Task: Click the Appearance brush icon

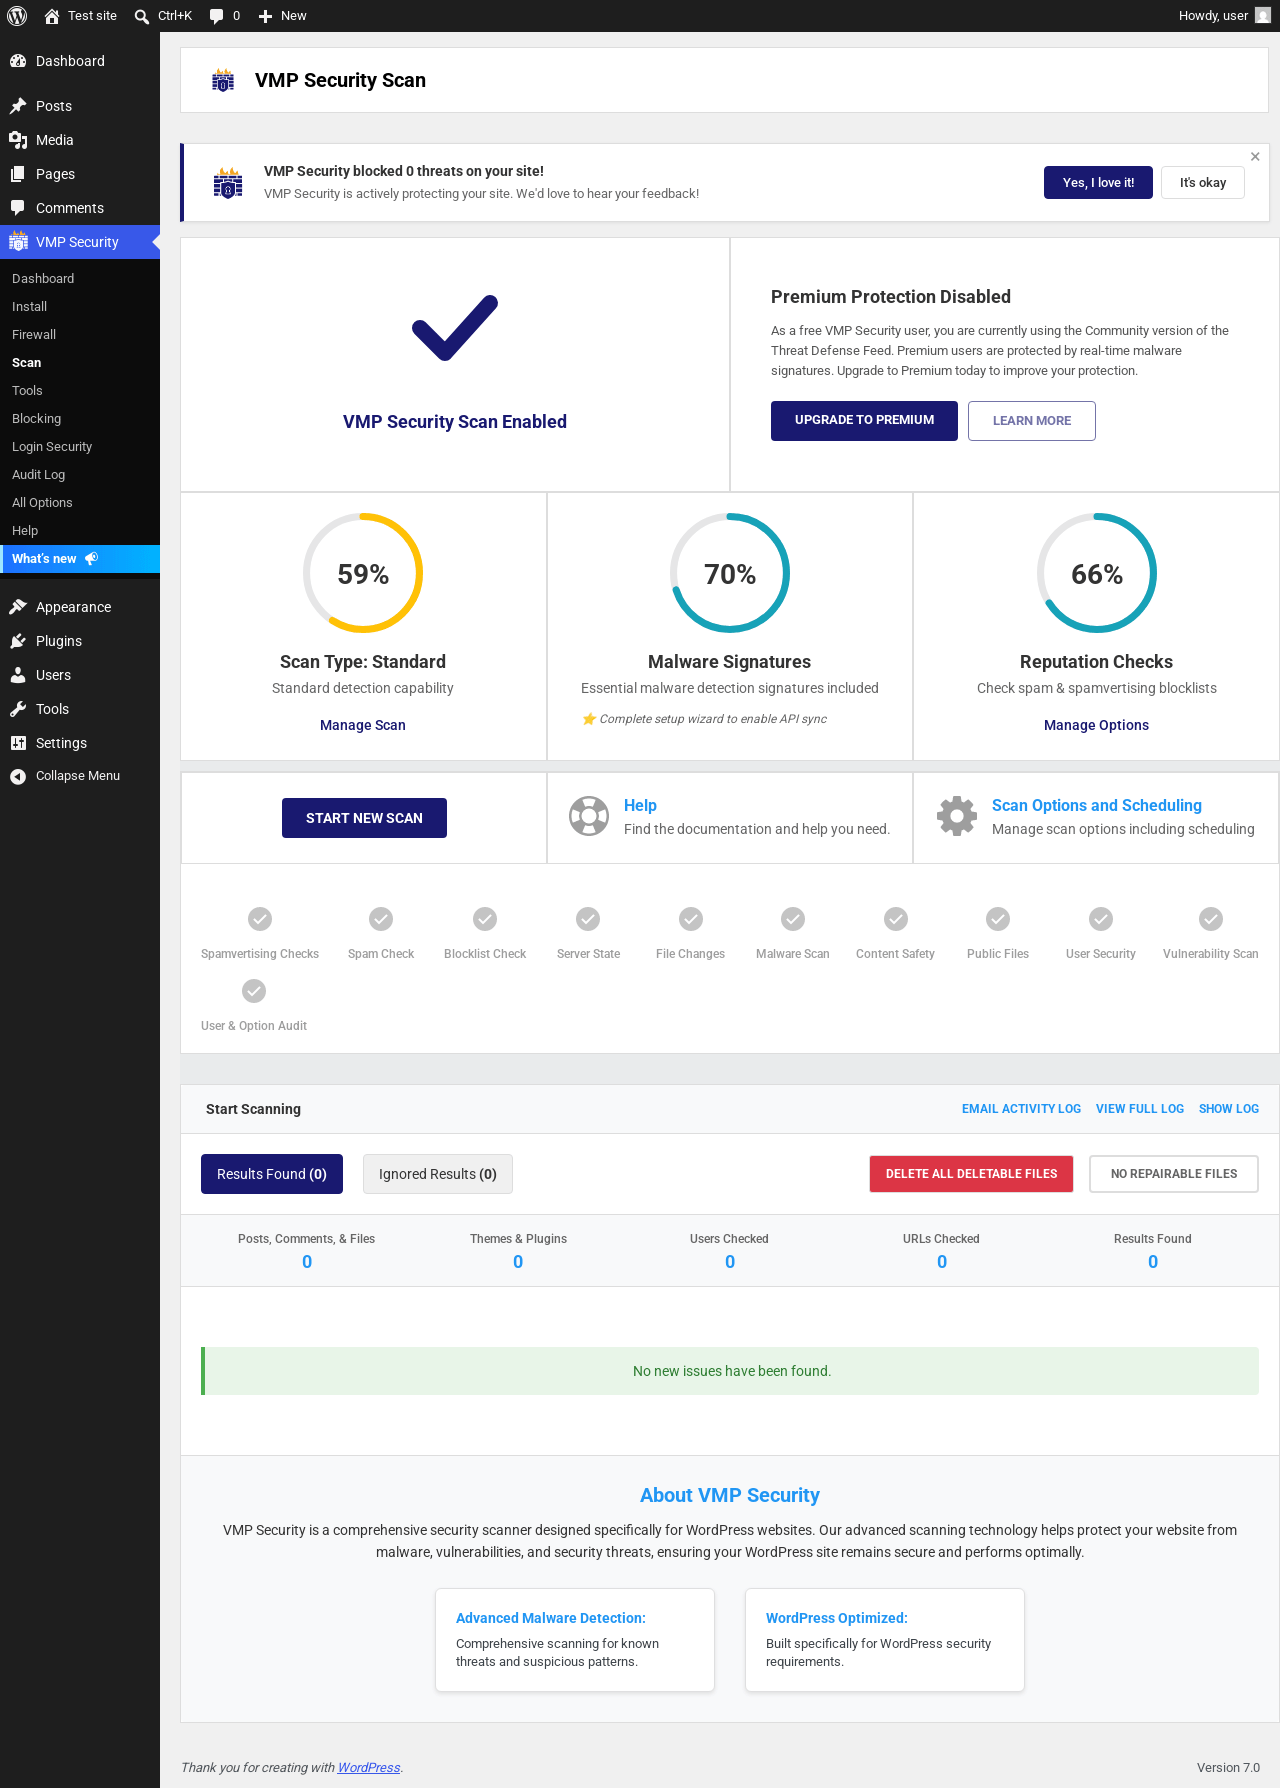Action: pyautogui.click(x=18, y=607)
